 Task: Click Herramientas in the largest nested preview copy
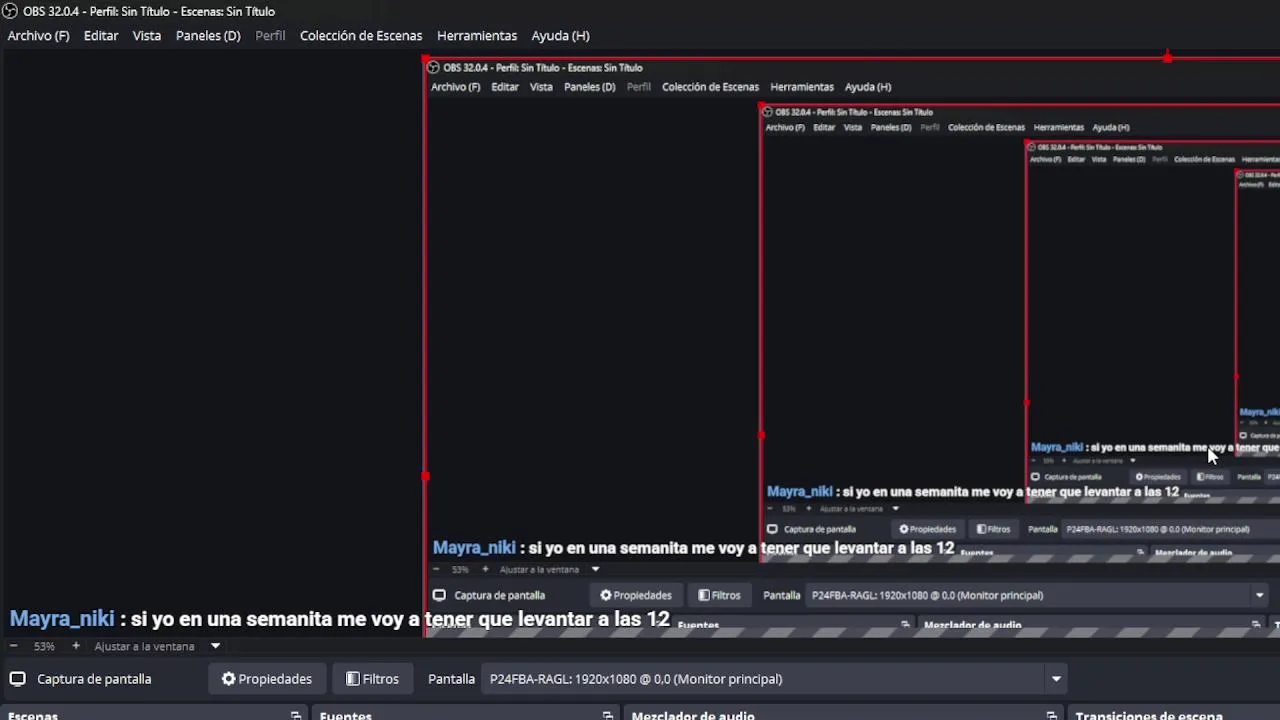pyautogui.click(x=802, y=87)
